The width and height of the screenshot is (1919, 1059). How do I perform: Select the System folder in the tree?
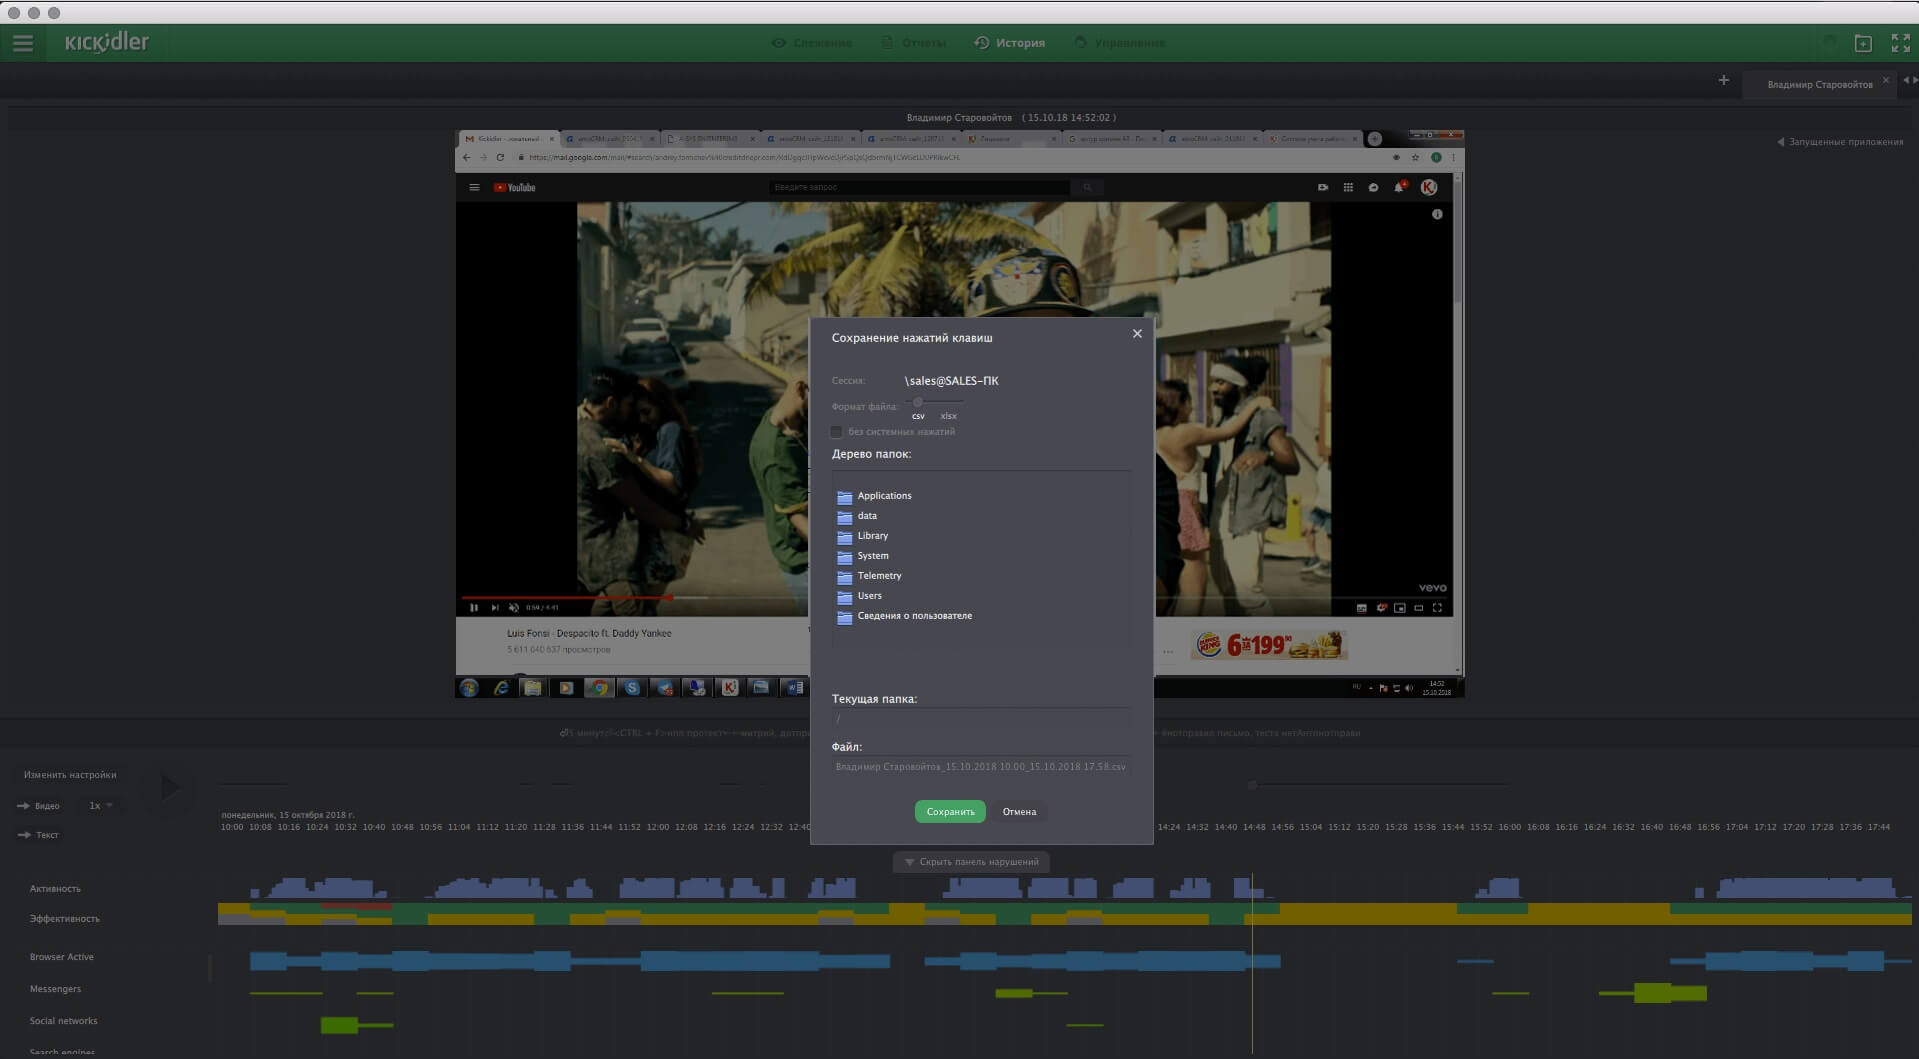click(862, 556)
